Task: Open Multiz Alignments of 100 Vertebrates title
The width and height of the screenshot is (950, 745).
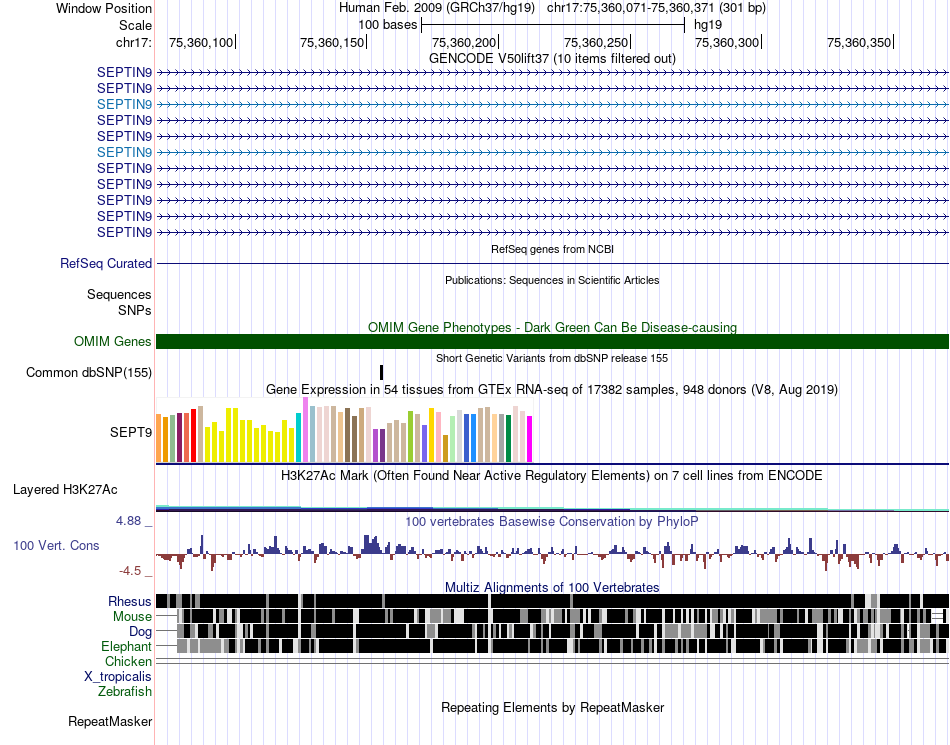Action: click(552, 588)
